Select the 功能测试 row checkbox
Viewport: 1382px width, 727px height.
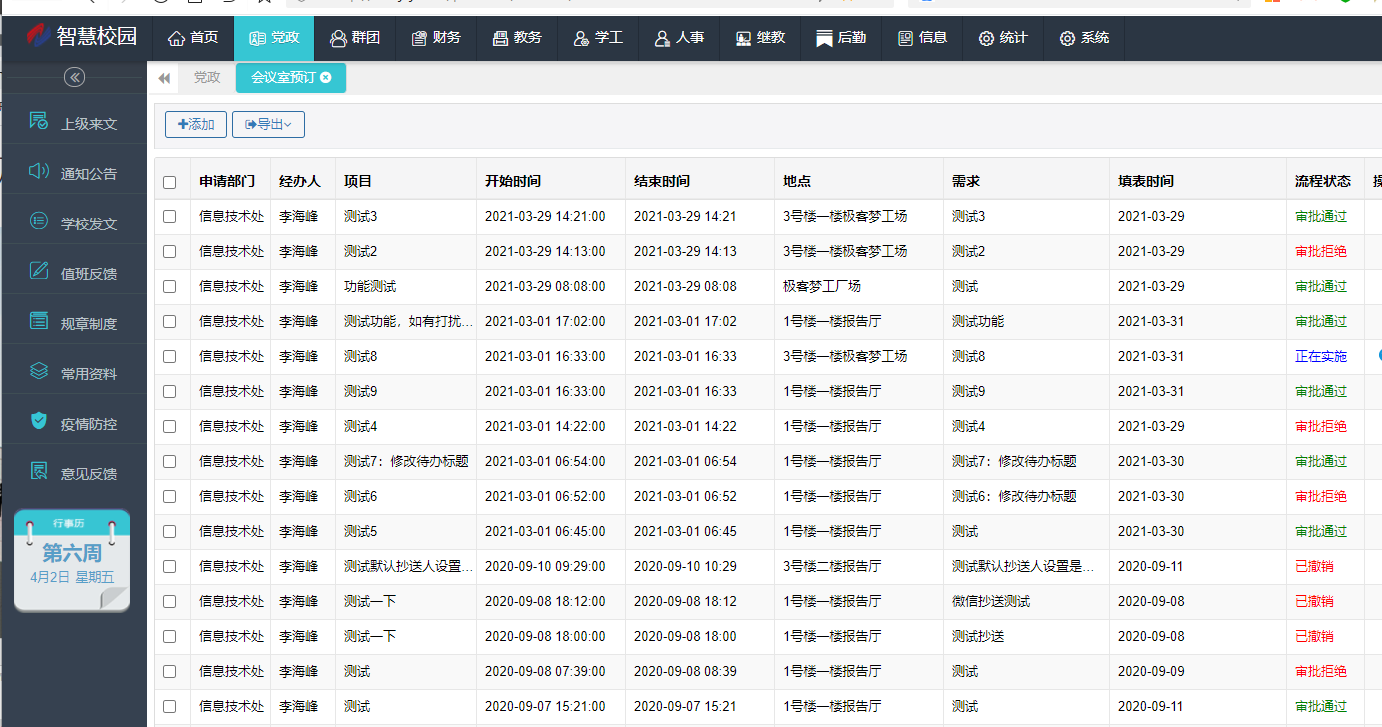click(x=169, y=286)
